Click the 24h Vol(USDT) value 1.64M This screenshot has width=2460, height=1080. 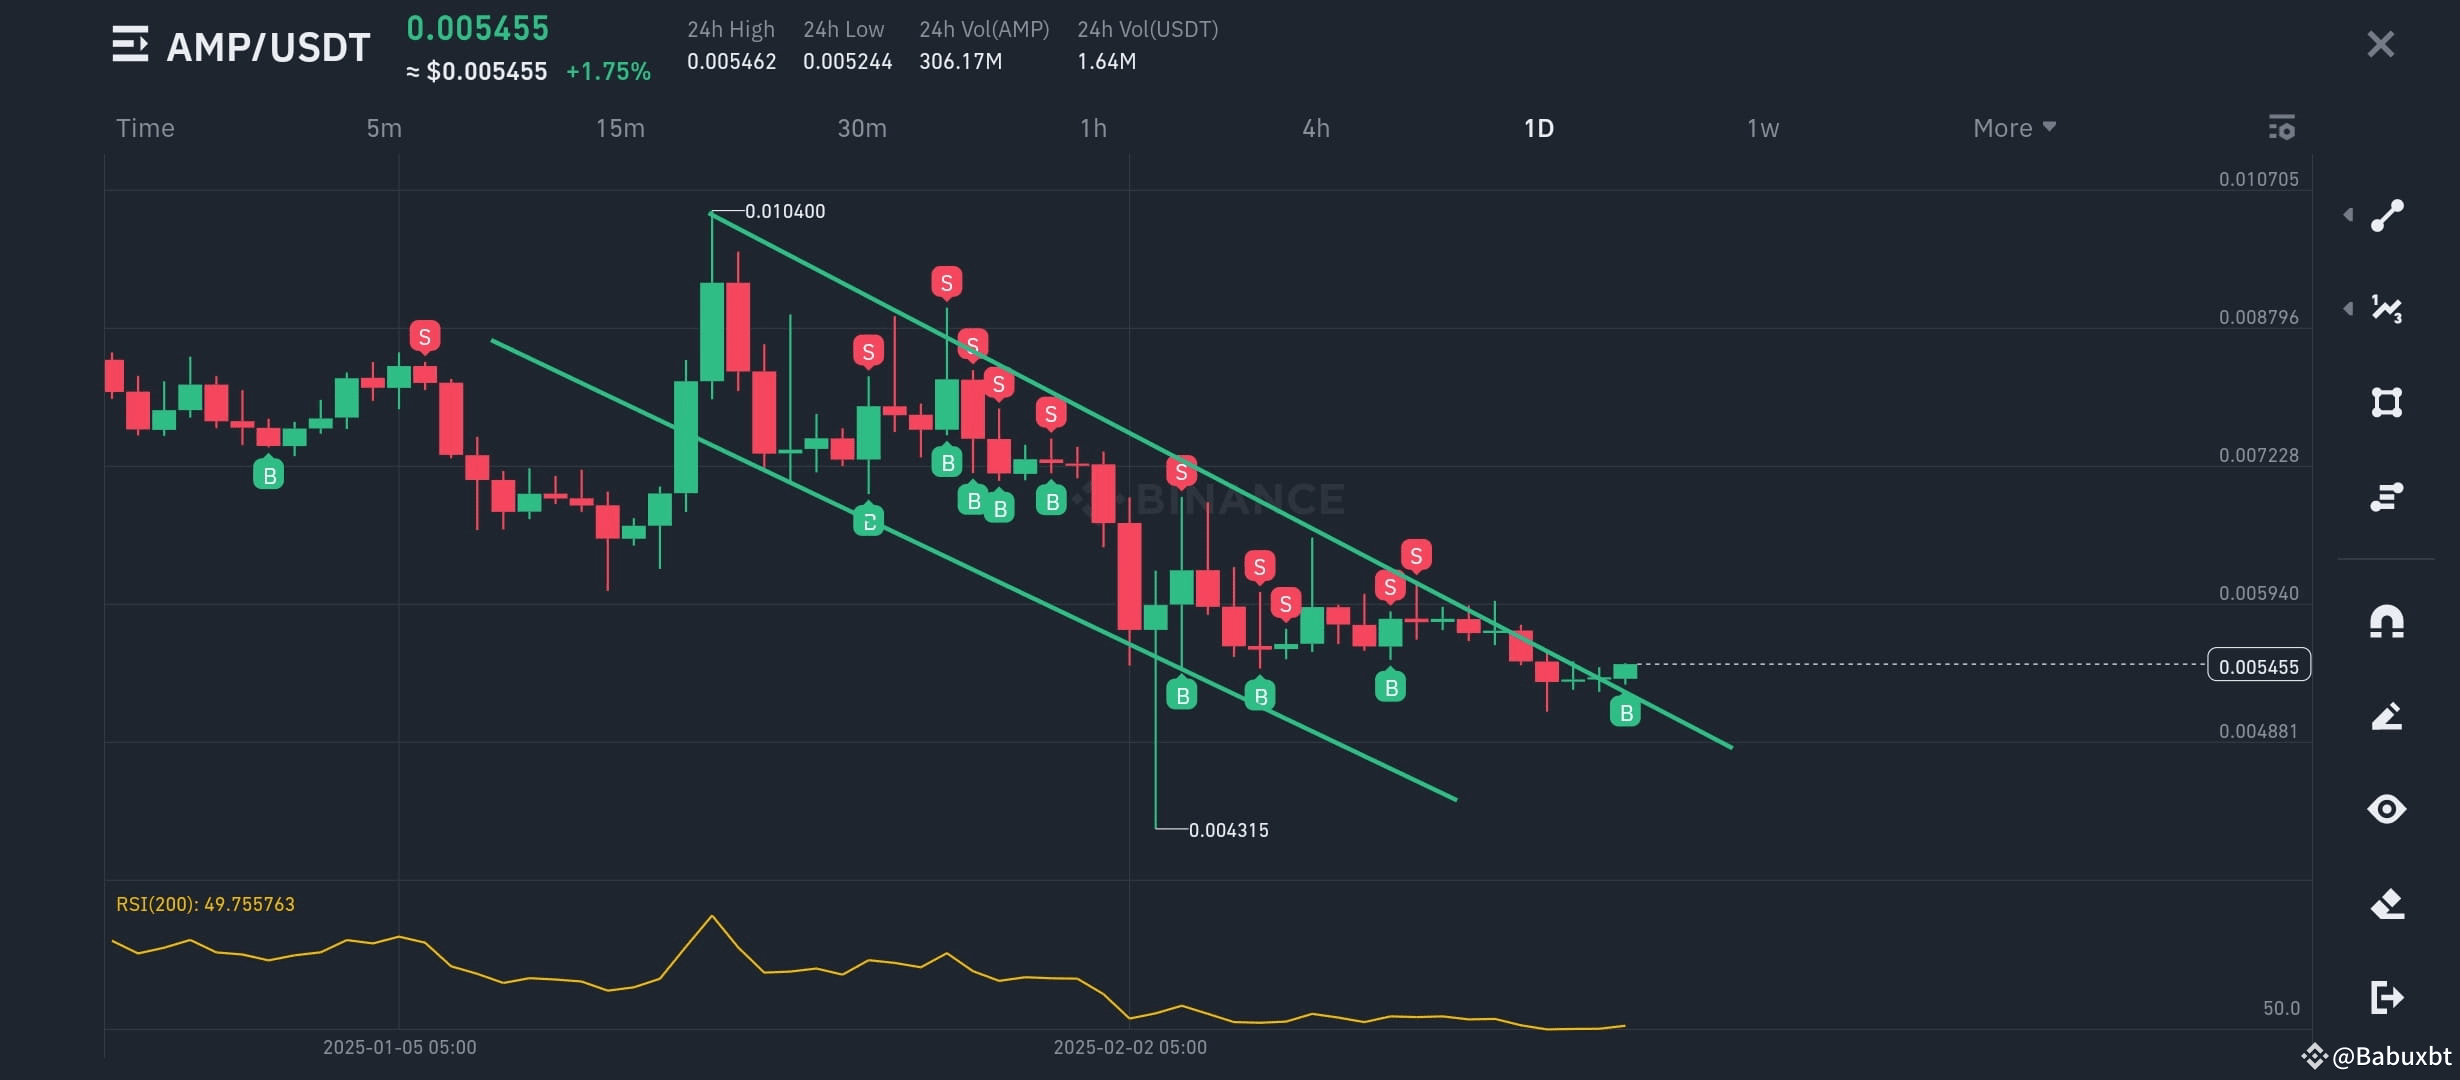[x=1106, y=61]
